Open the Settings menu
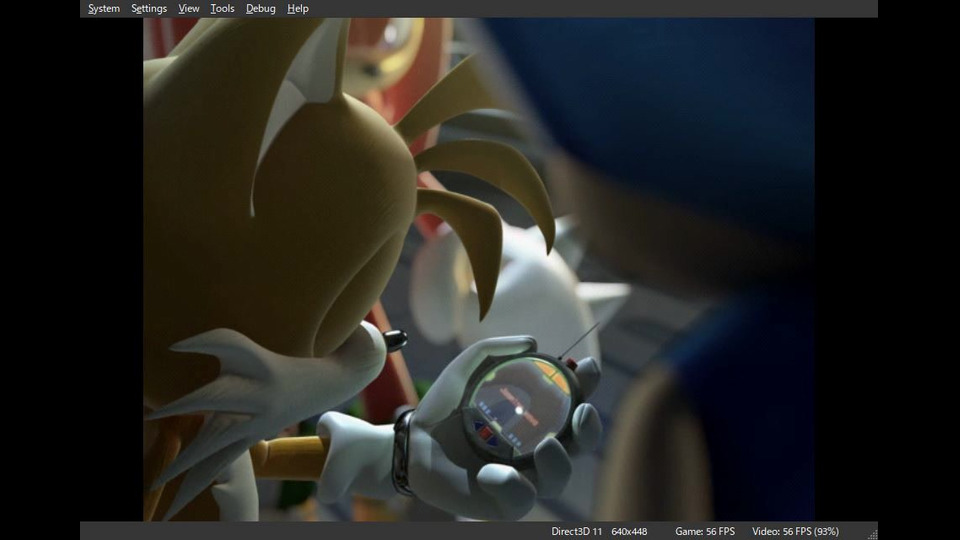The width and height of the screenshot is (960, 540). click(149, 9)
